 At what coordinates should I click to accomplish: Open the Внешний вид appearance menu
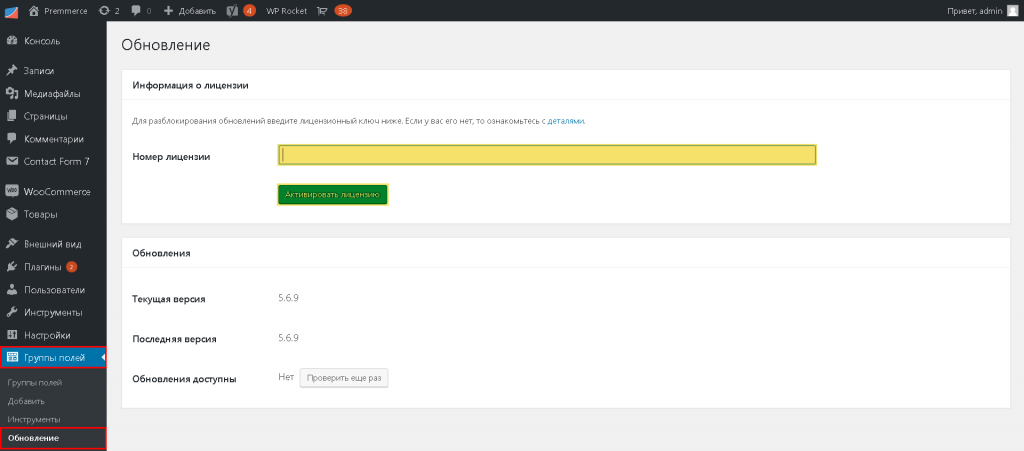pos(53,243)
